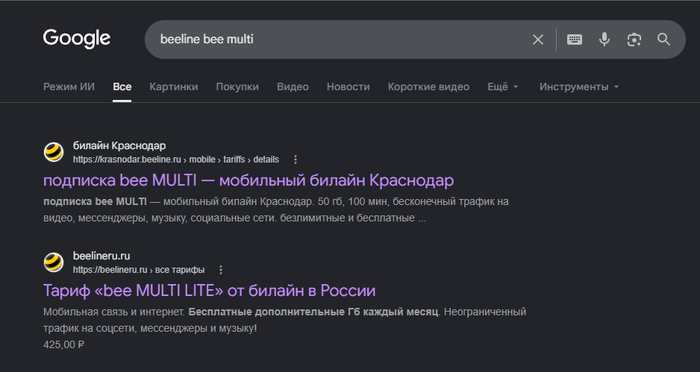Expand the Ещё dropdown menu

pyautogui.click(x=503, y=87)
